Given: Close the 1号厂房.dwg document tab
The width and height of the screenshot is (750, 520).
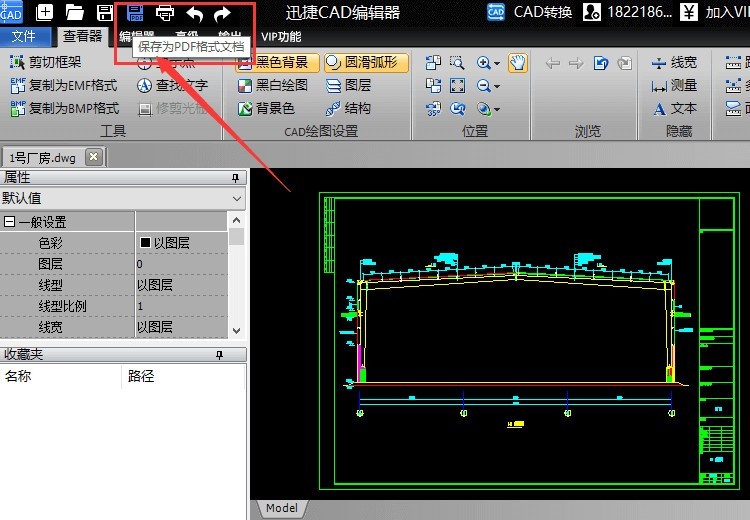Looking at the screenshot, I should point(93,157).
